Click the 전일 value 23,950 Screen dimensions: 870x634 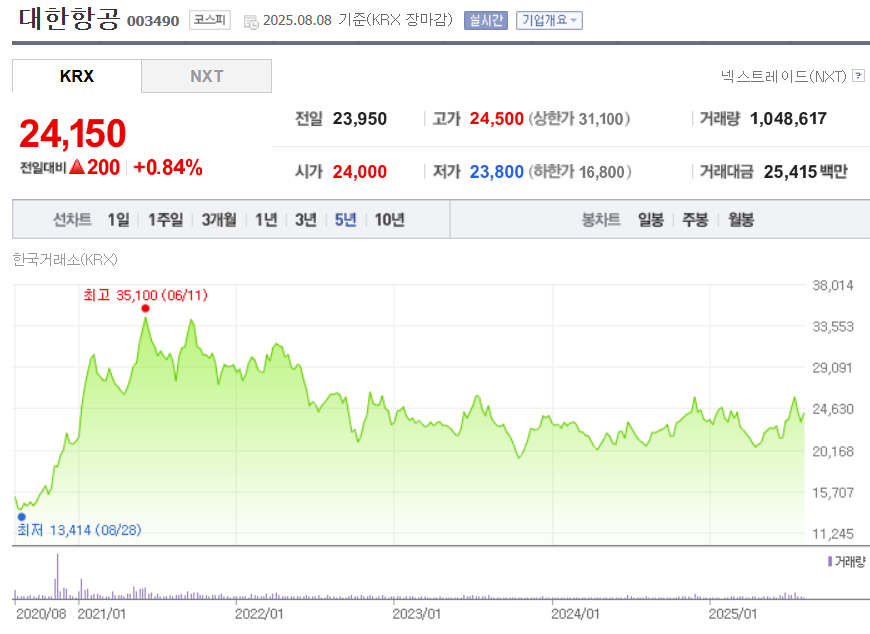point(360,118)
